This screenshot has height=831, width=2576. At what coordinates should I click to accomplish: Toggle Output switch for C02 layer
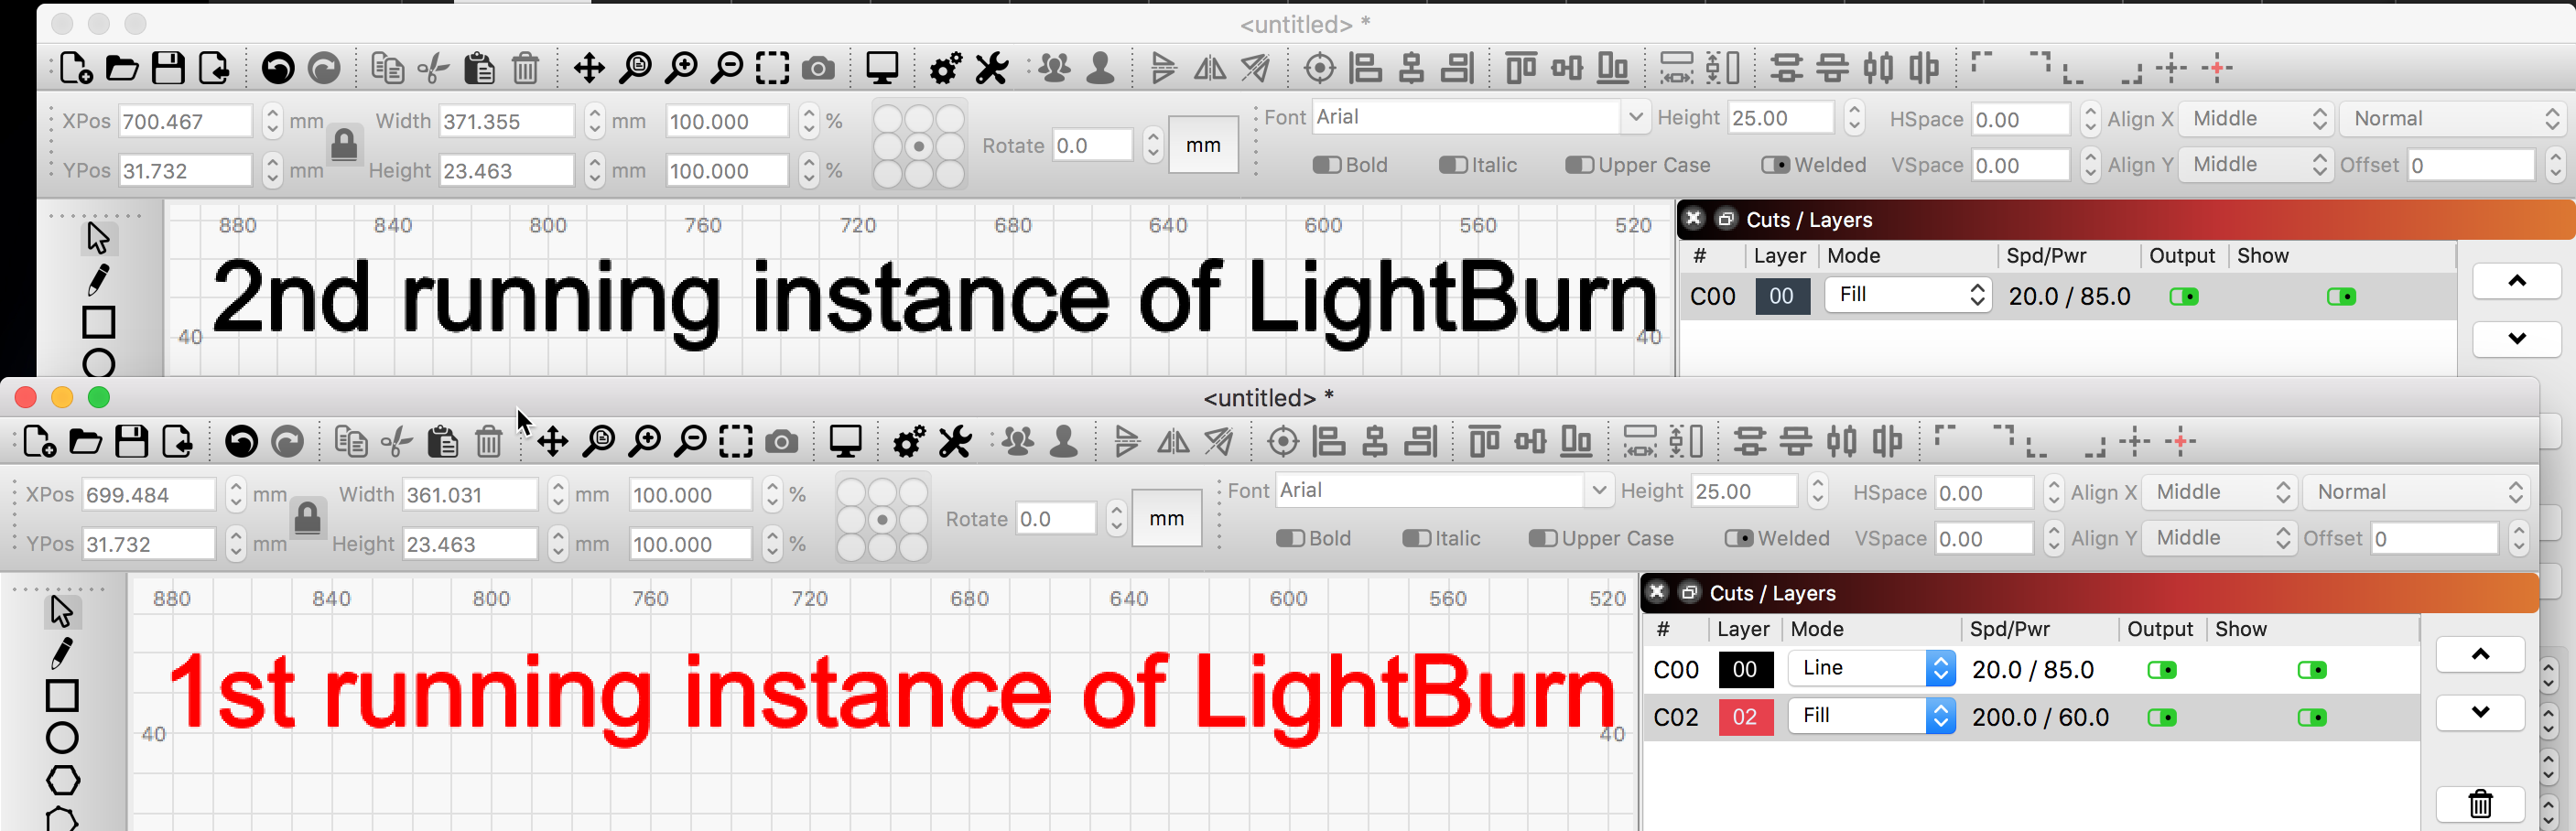click(x=2162, y=717)
